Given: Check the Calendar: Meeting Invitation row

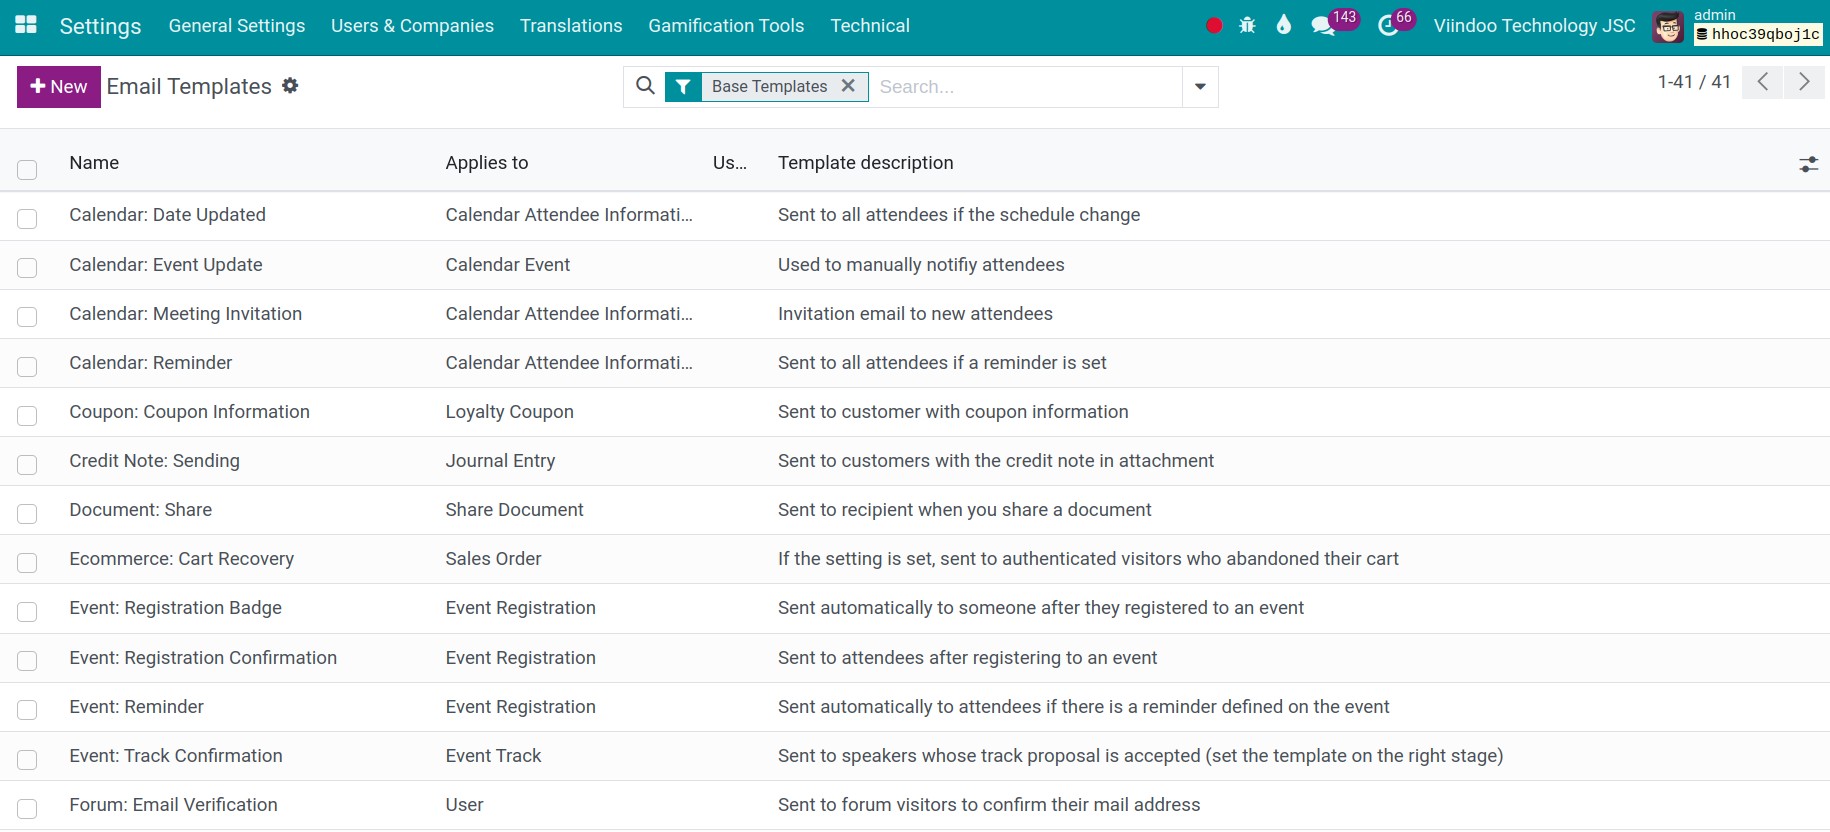Looking at the screenshot, I should [27, 316].
